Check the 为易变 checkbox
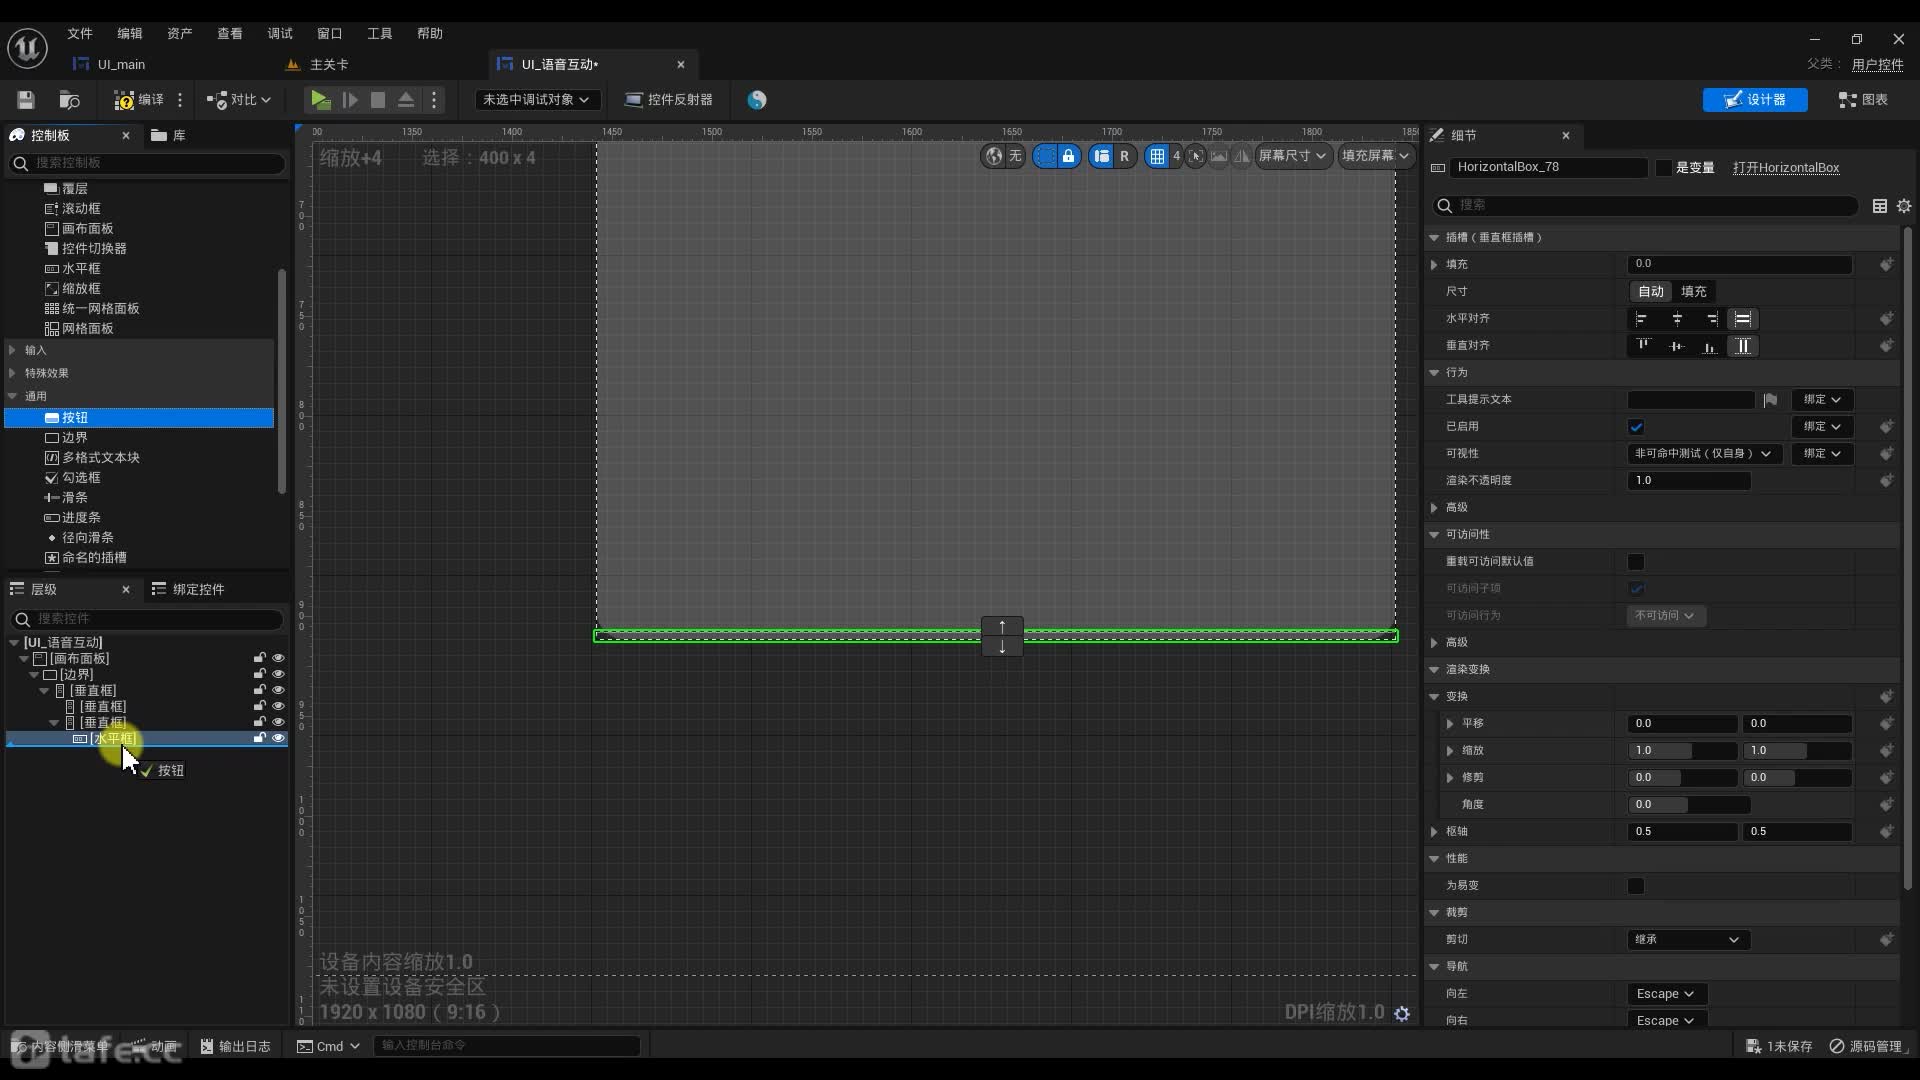Image resolution: width=1920 pixels, height=1080 pixels. tap(1636, 886)
